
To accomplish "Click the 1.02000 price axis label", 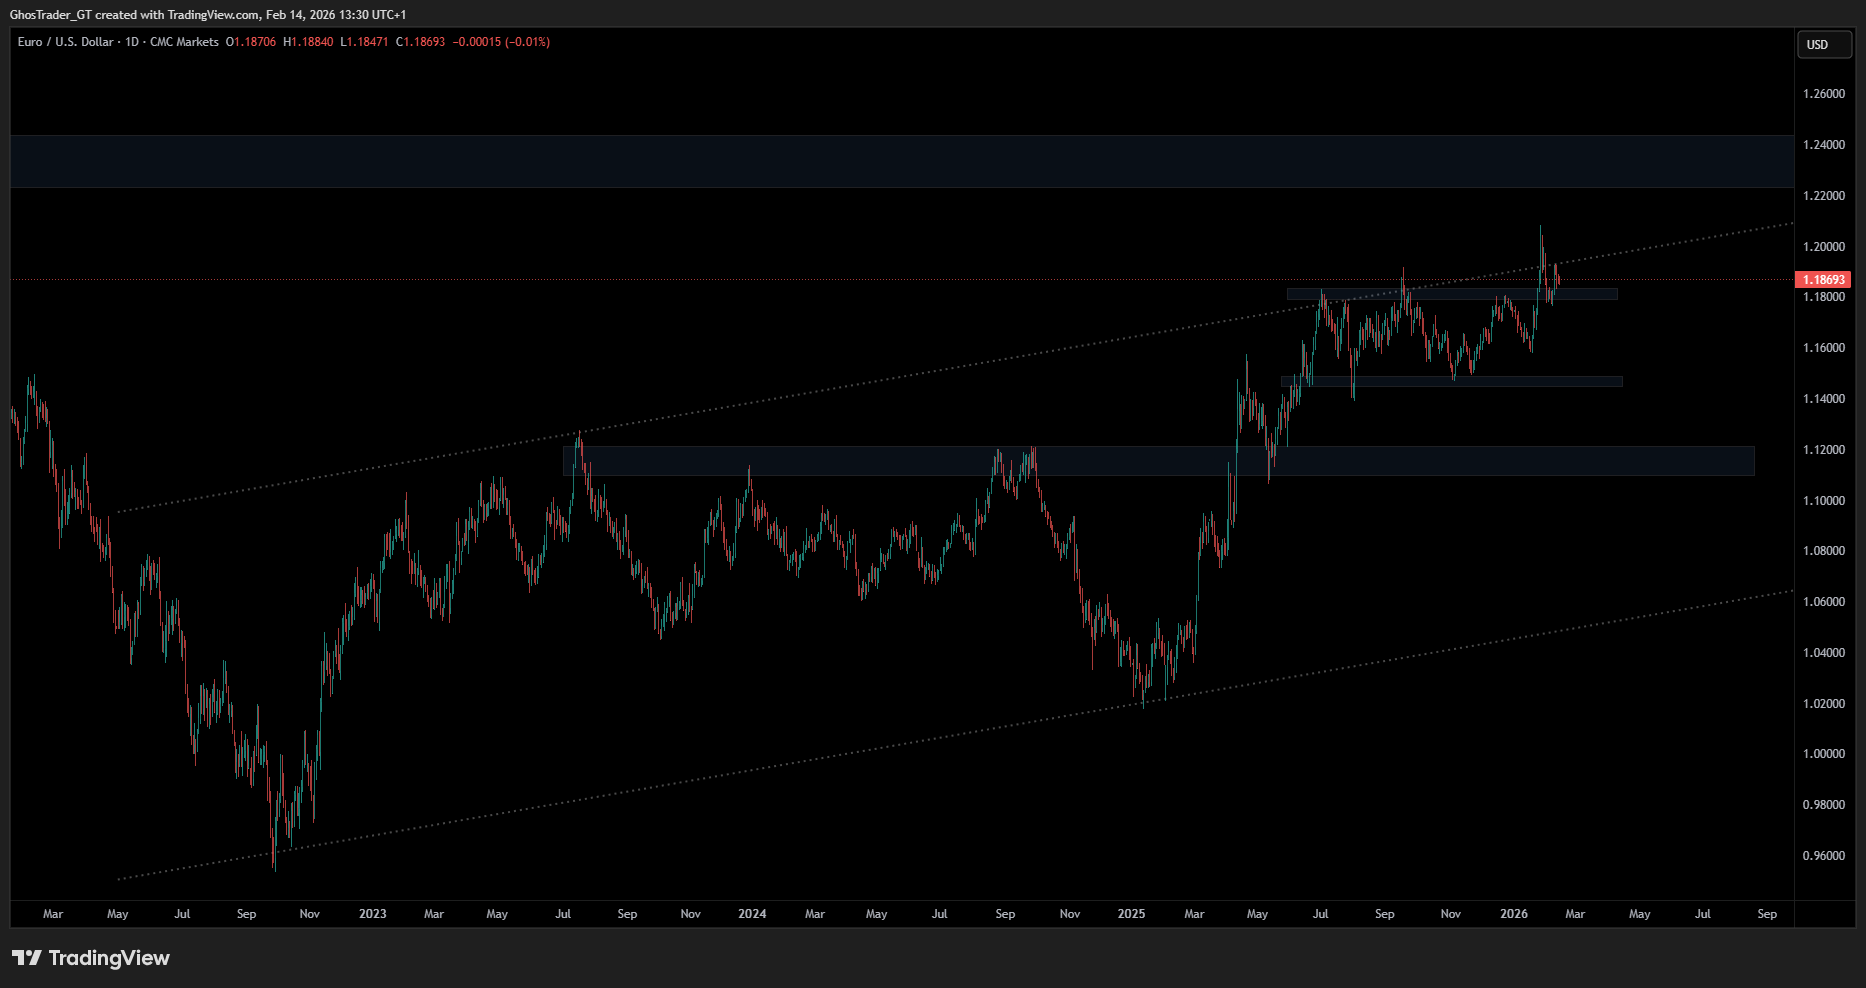I will tap(1824, 704).
